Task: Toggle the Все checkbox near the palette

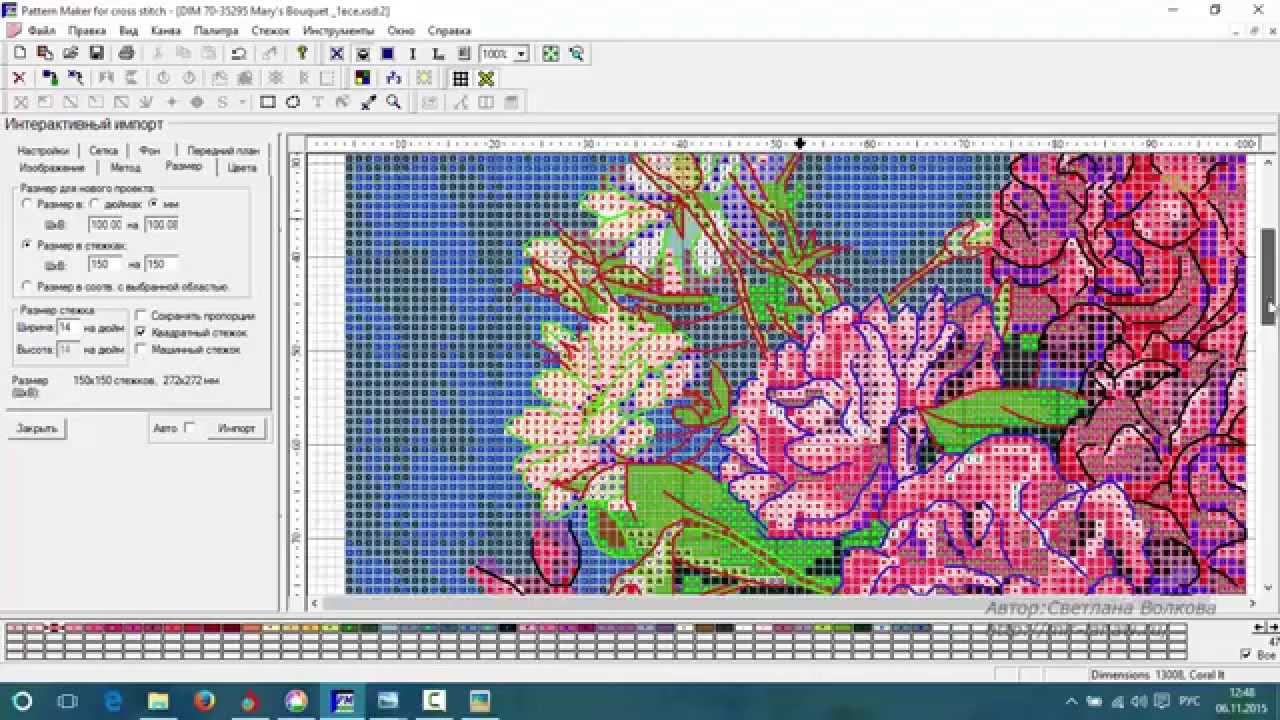Action: point(1245,655)
